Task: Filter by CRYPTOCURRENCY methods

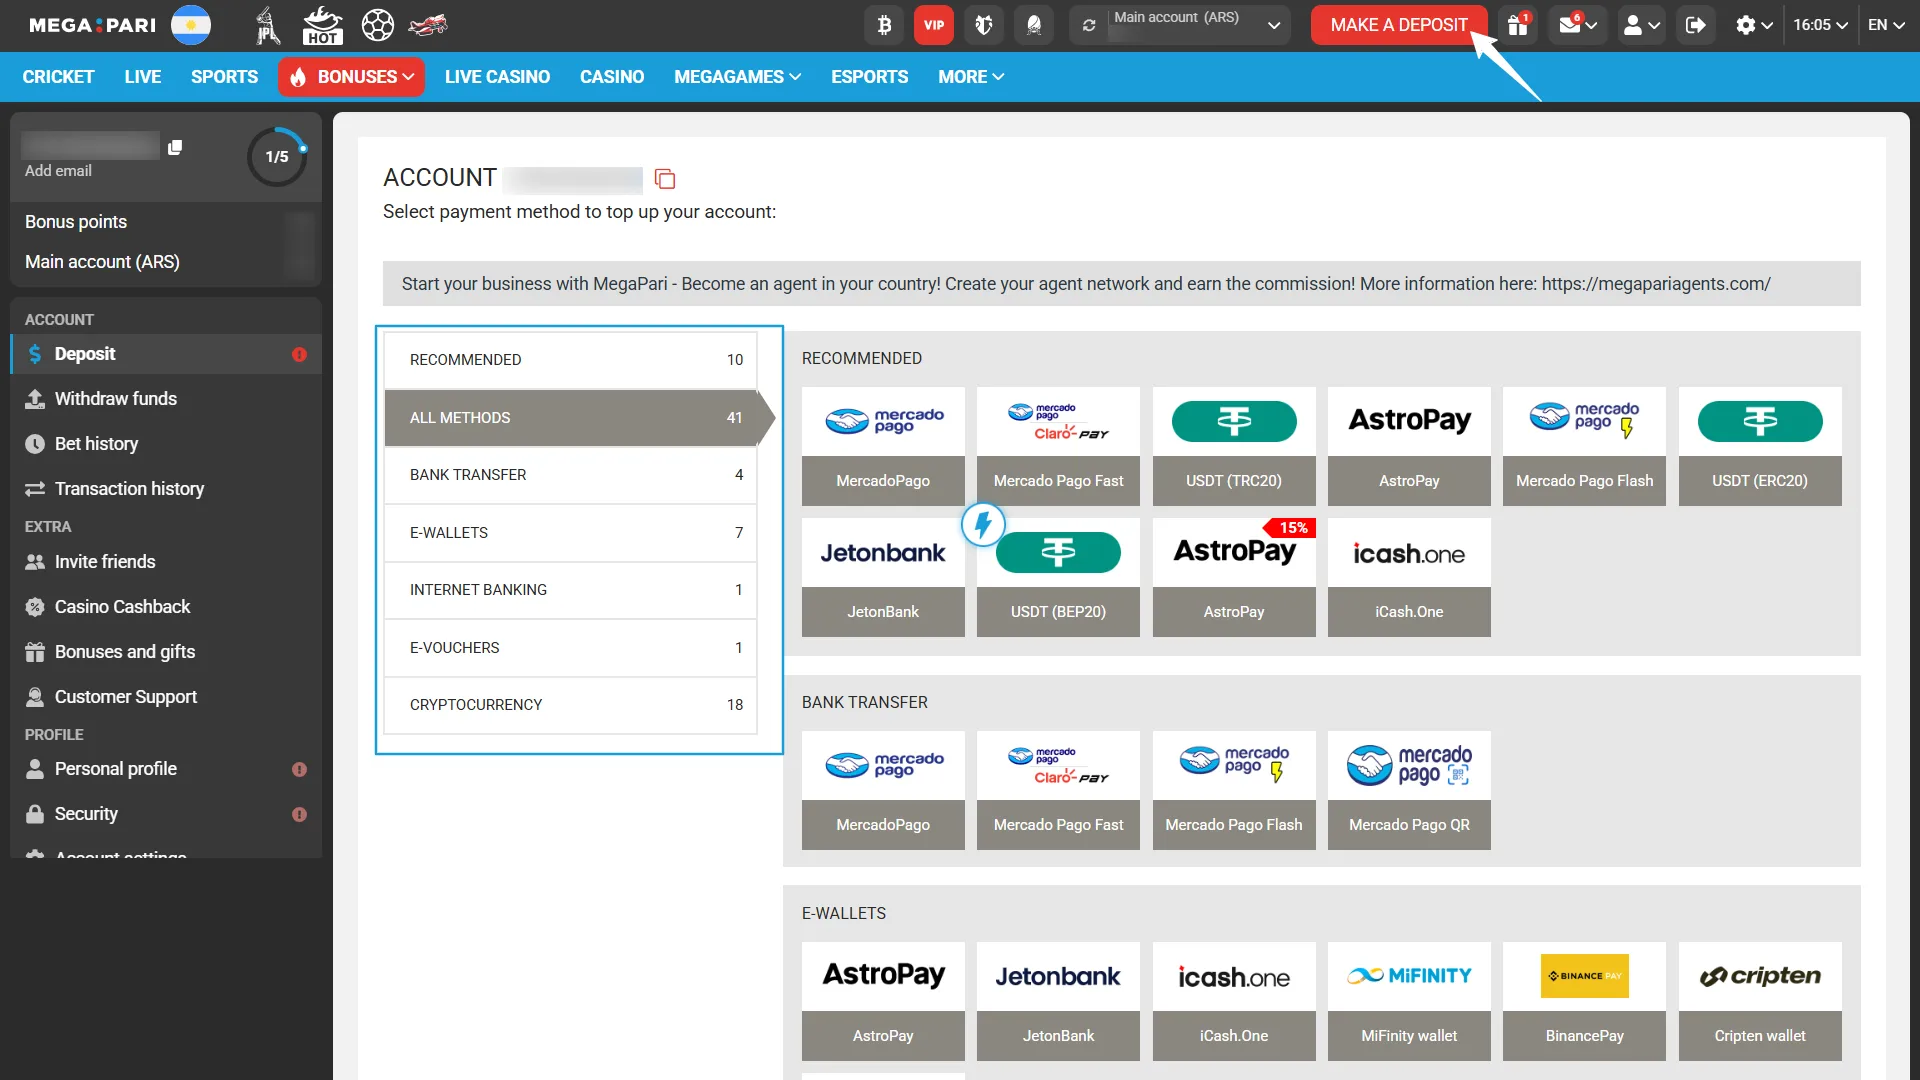Action: [x=570, y=705]
